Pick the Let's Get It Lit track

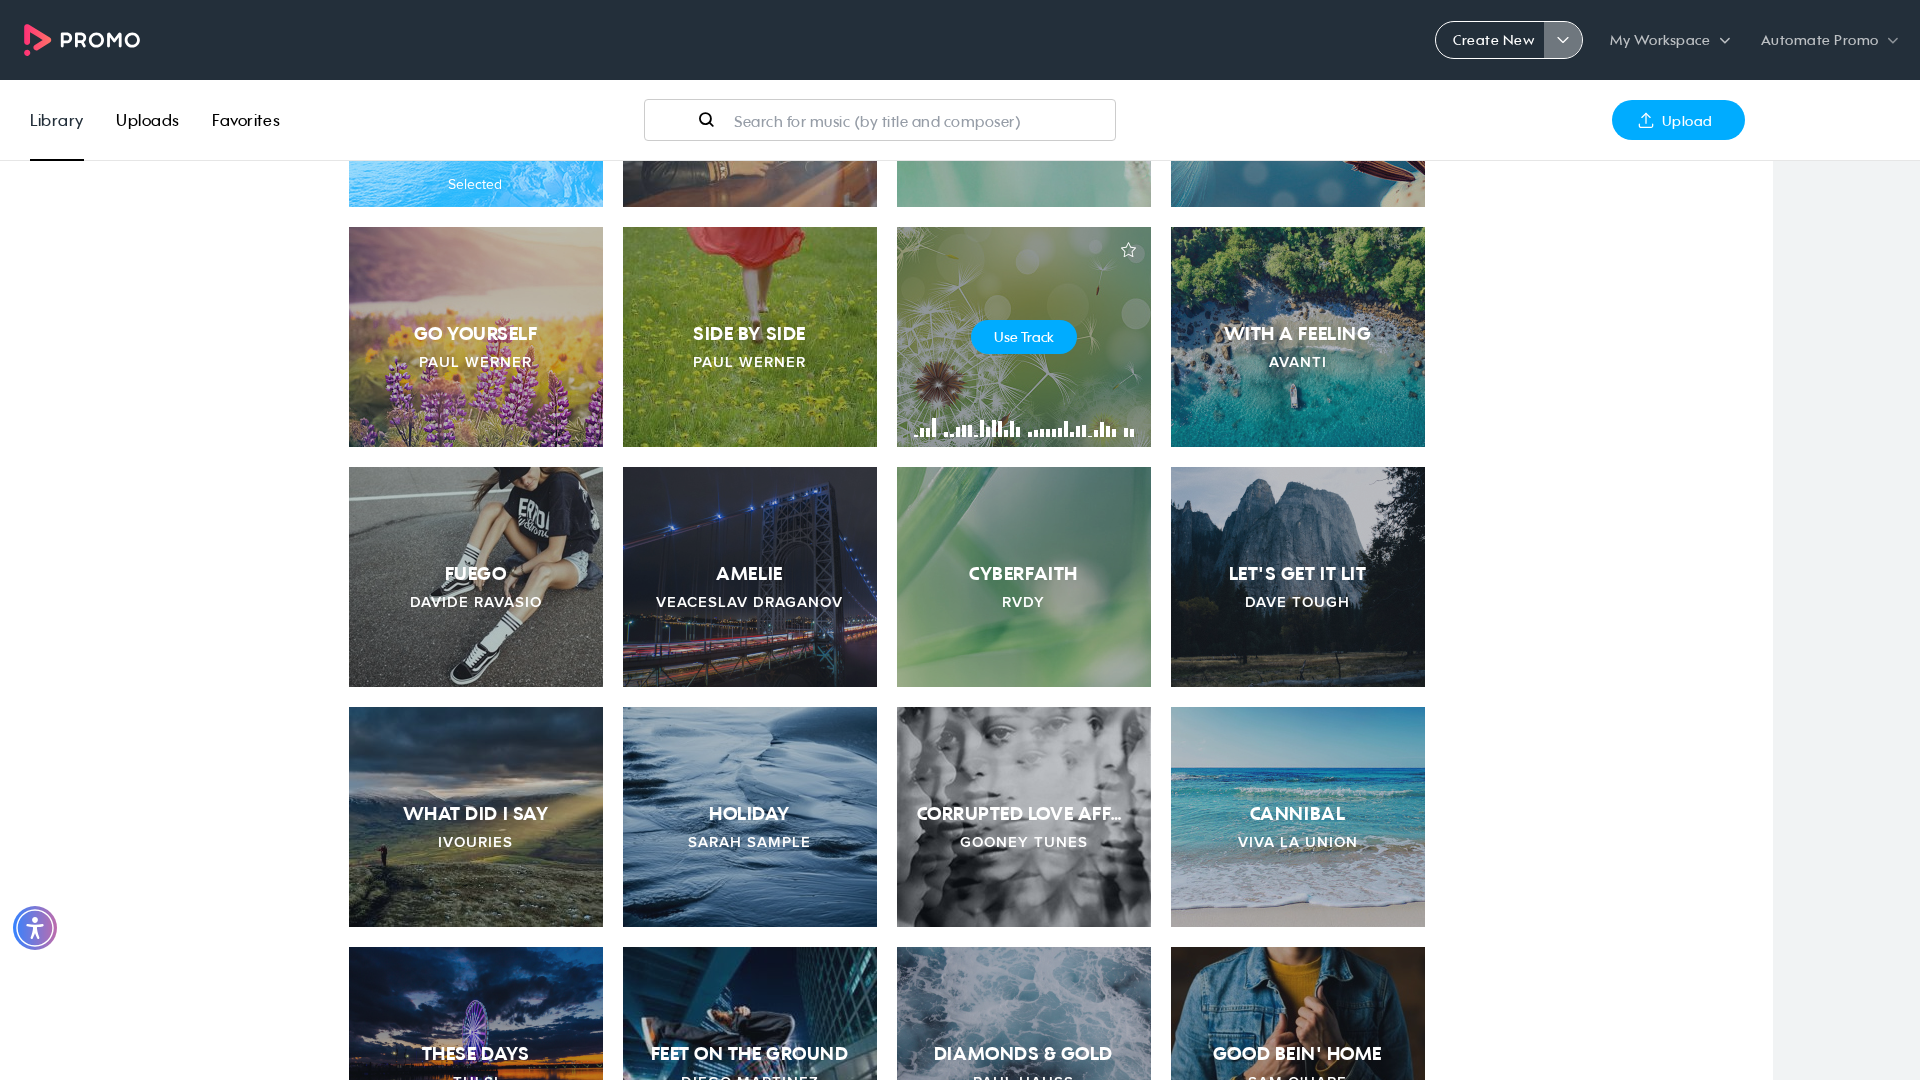pos(1298,577)
